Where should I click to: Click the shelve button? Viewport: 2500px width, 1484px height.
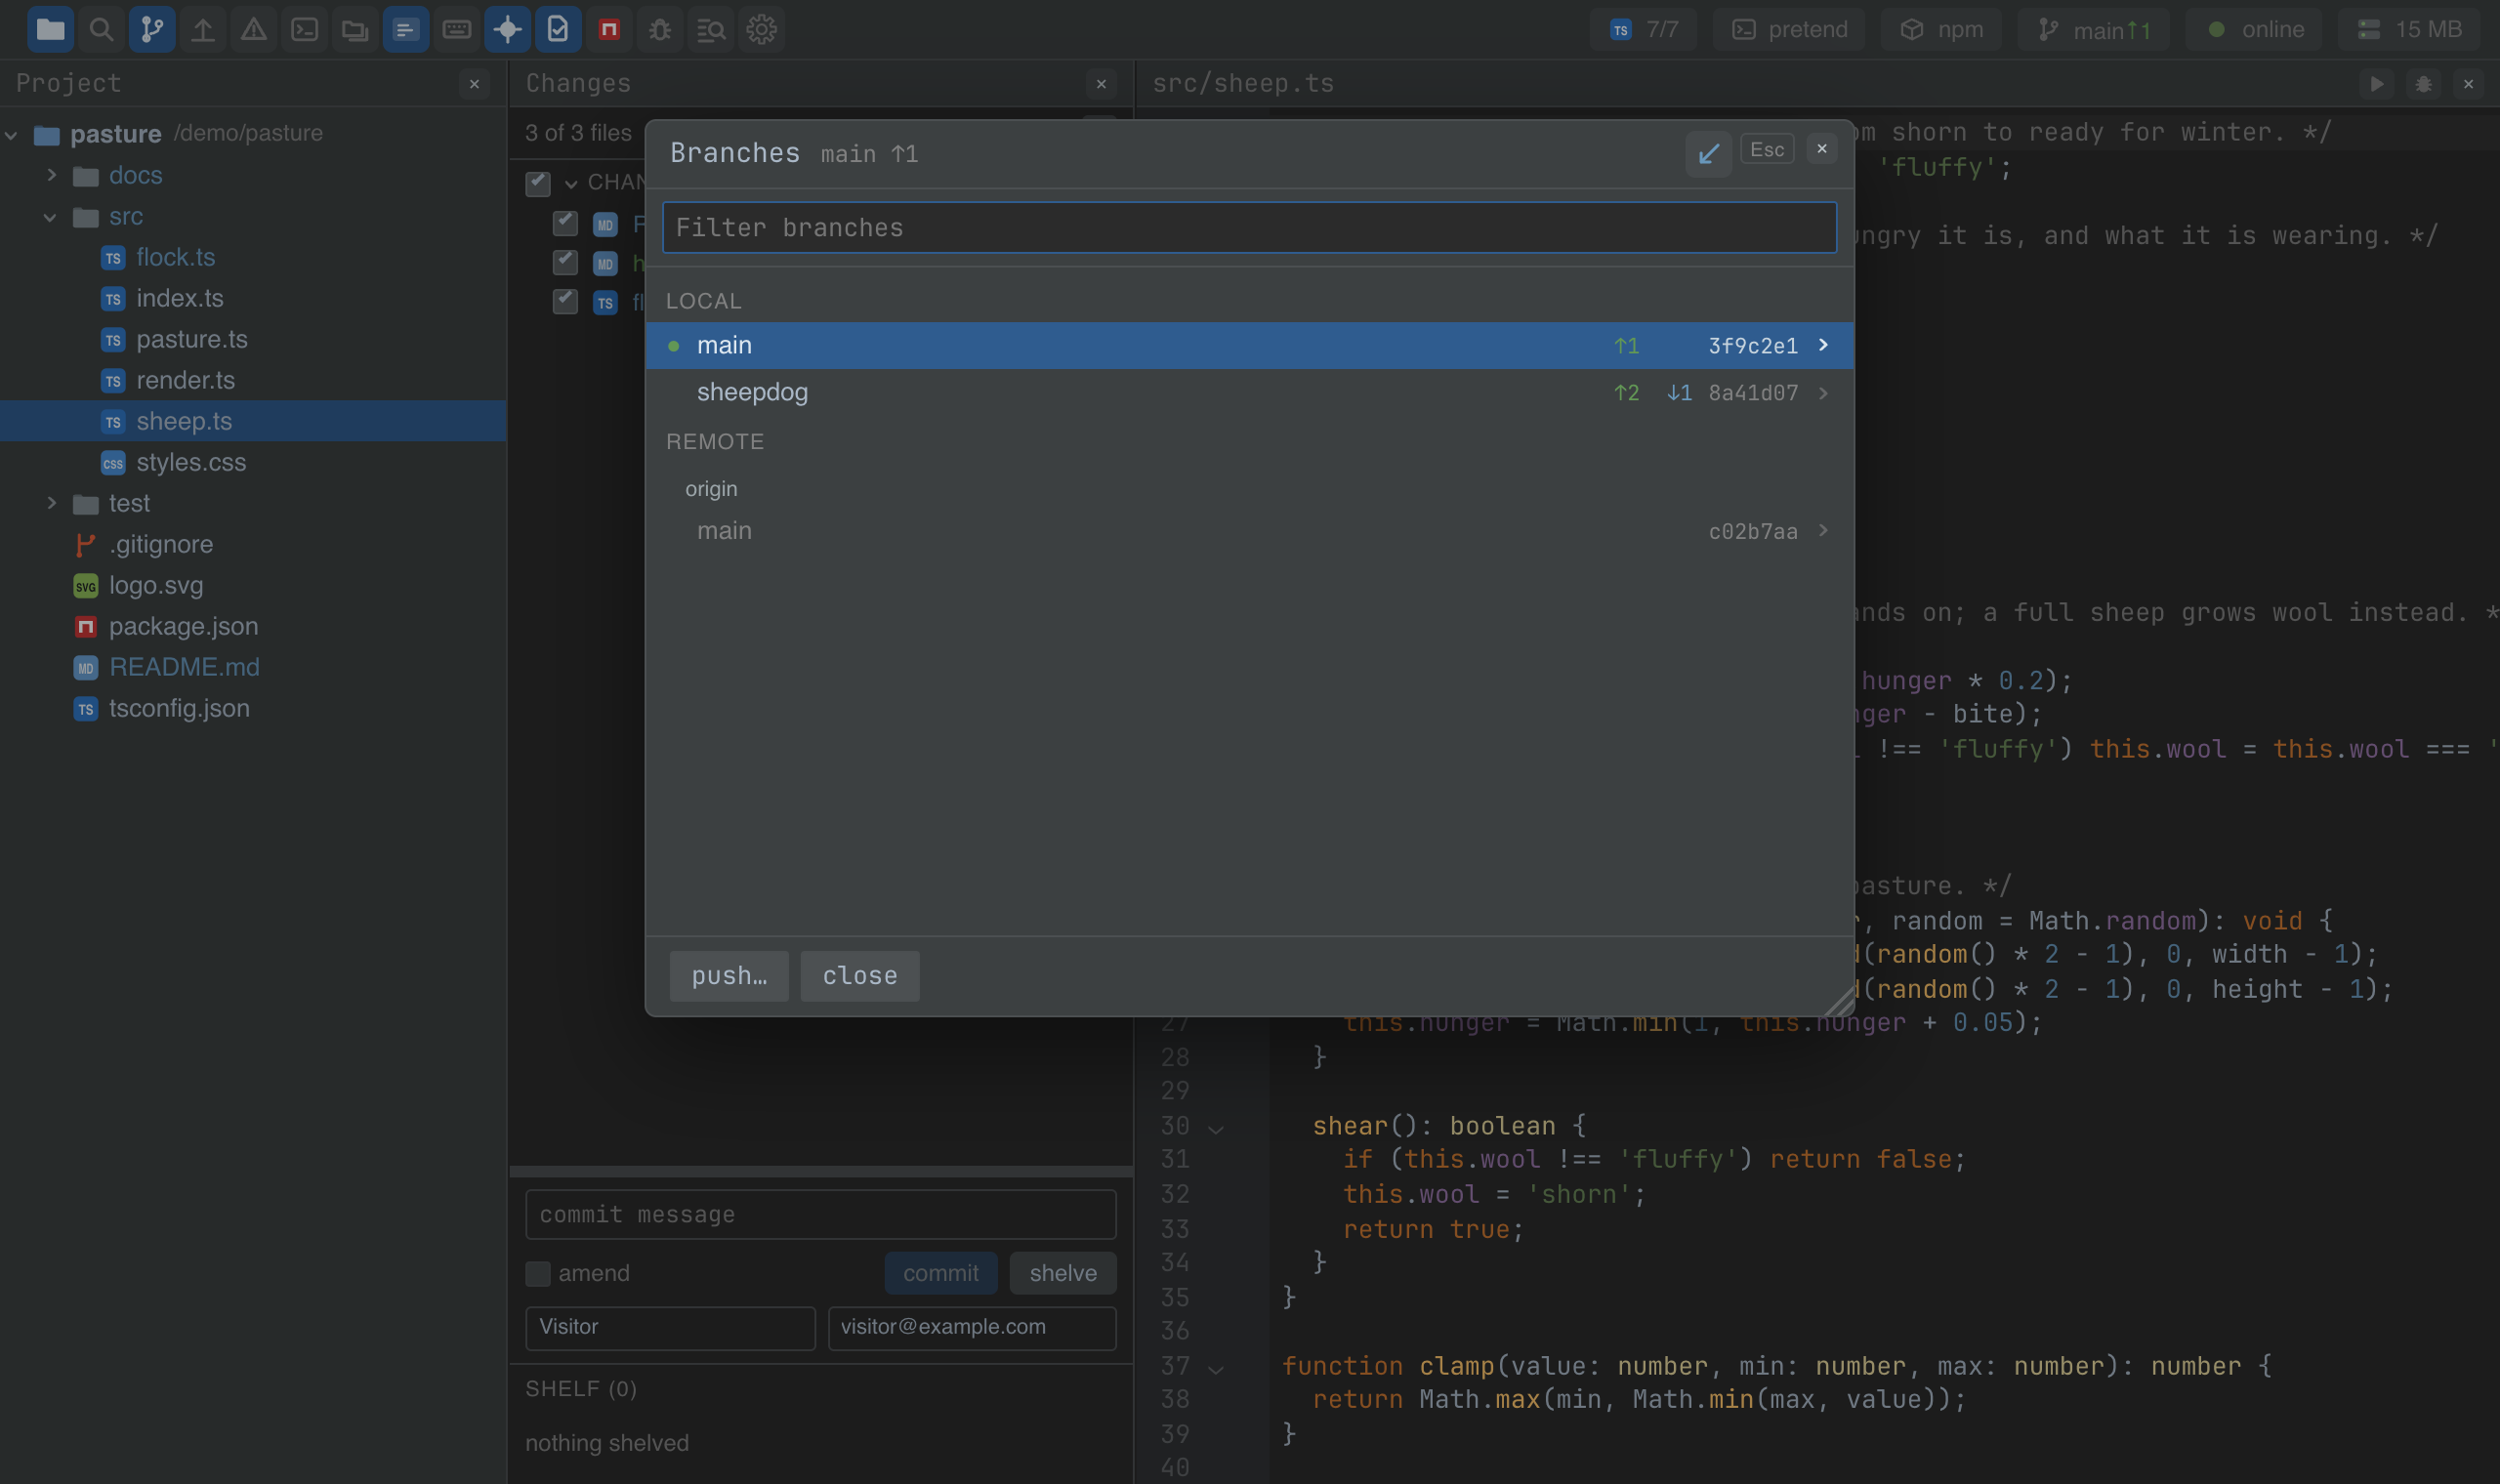tap(1063, 1273)
